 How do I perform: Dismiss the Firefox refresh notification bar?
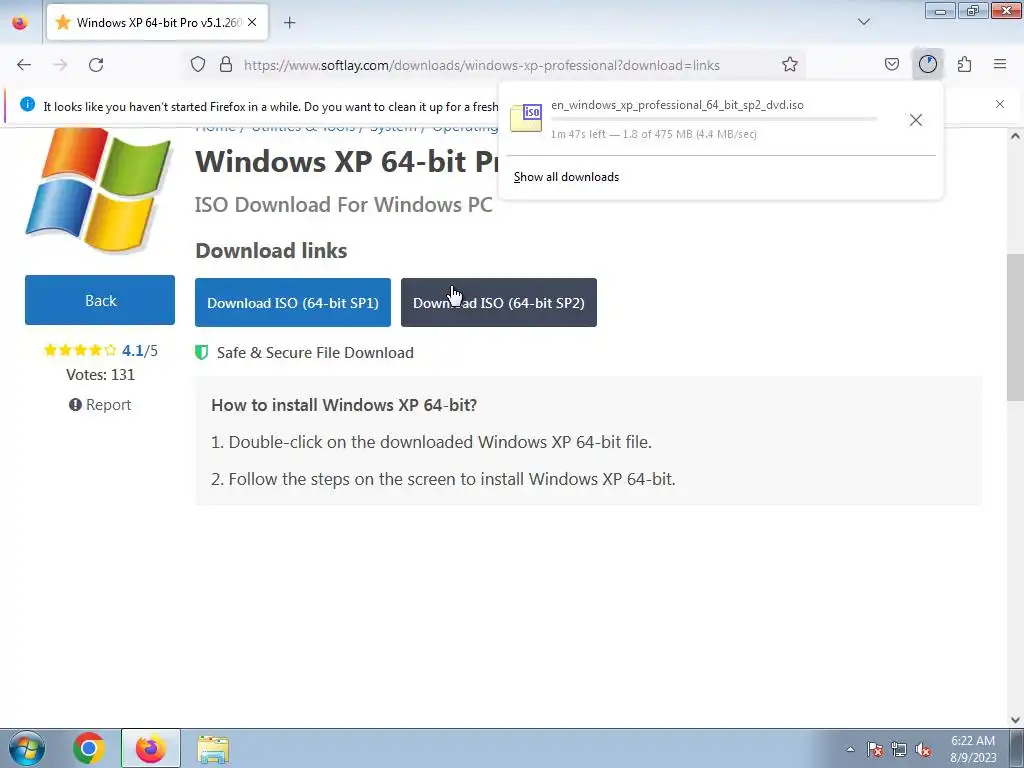click(x=1000, y=104)
